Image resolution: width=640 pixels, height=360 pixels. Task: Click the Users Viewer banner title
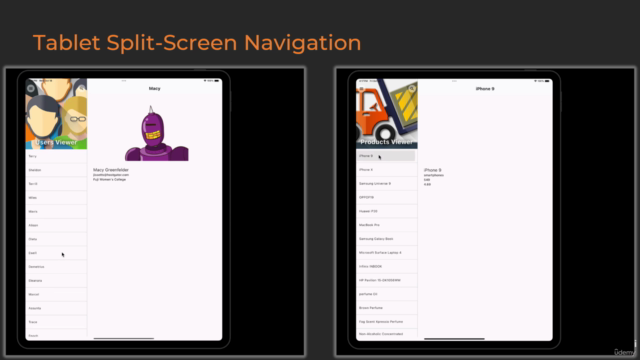pyautogui.click(x=56, y=142)
